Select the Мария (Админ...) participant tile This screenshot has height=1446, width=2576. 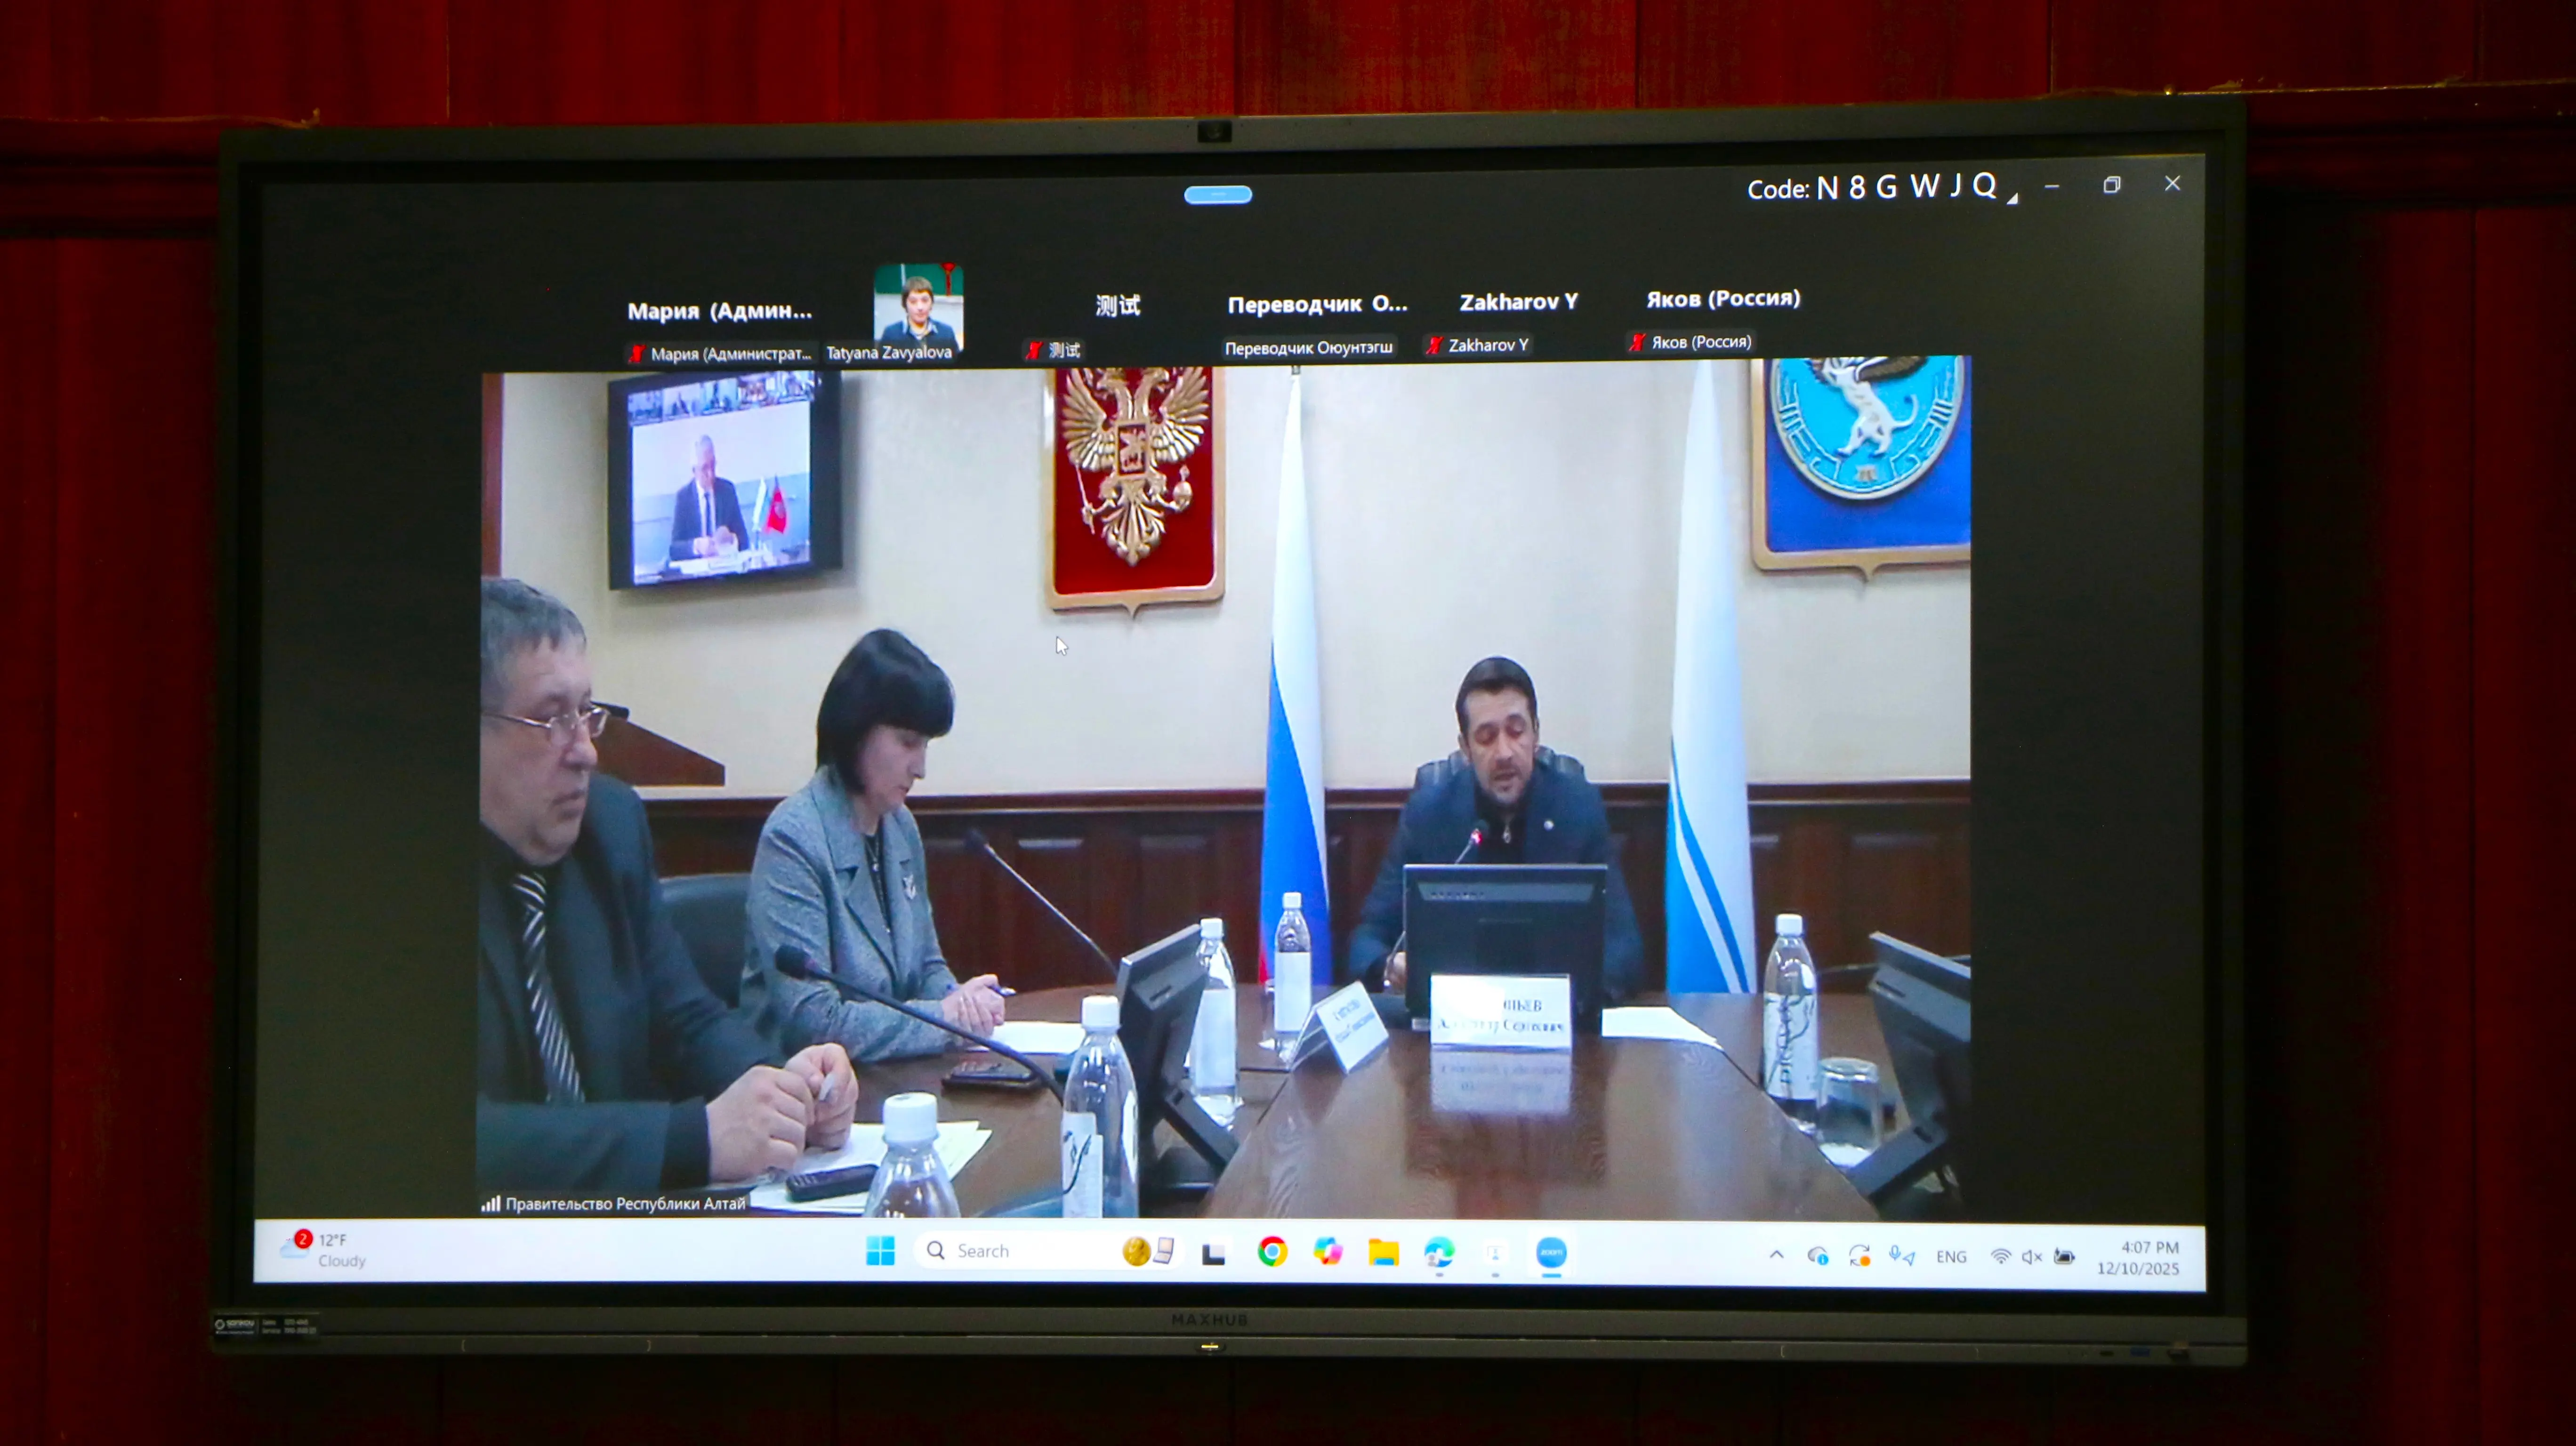coord(719,311)
